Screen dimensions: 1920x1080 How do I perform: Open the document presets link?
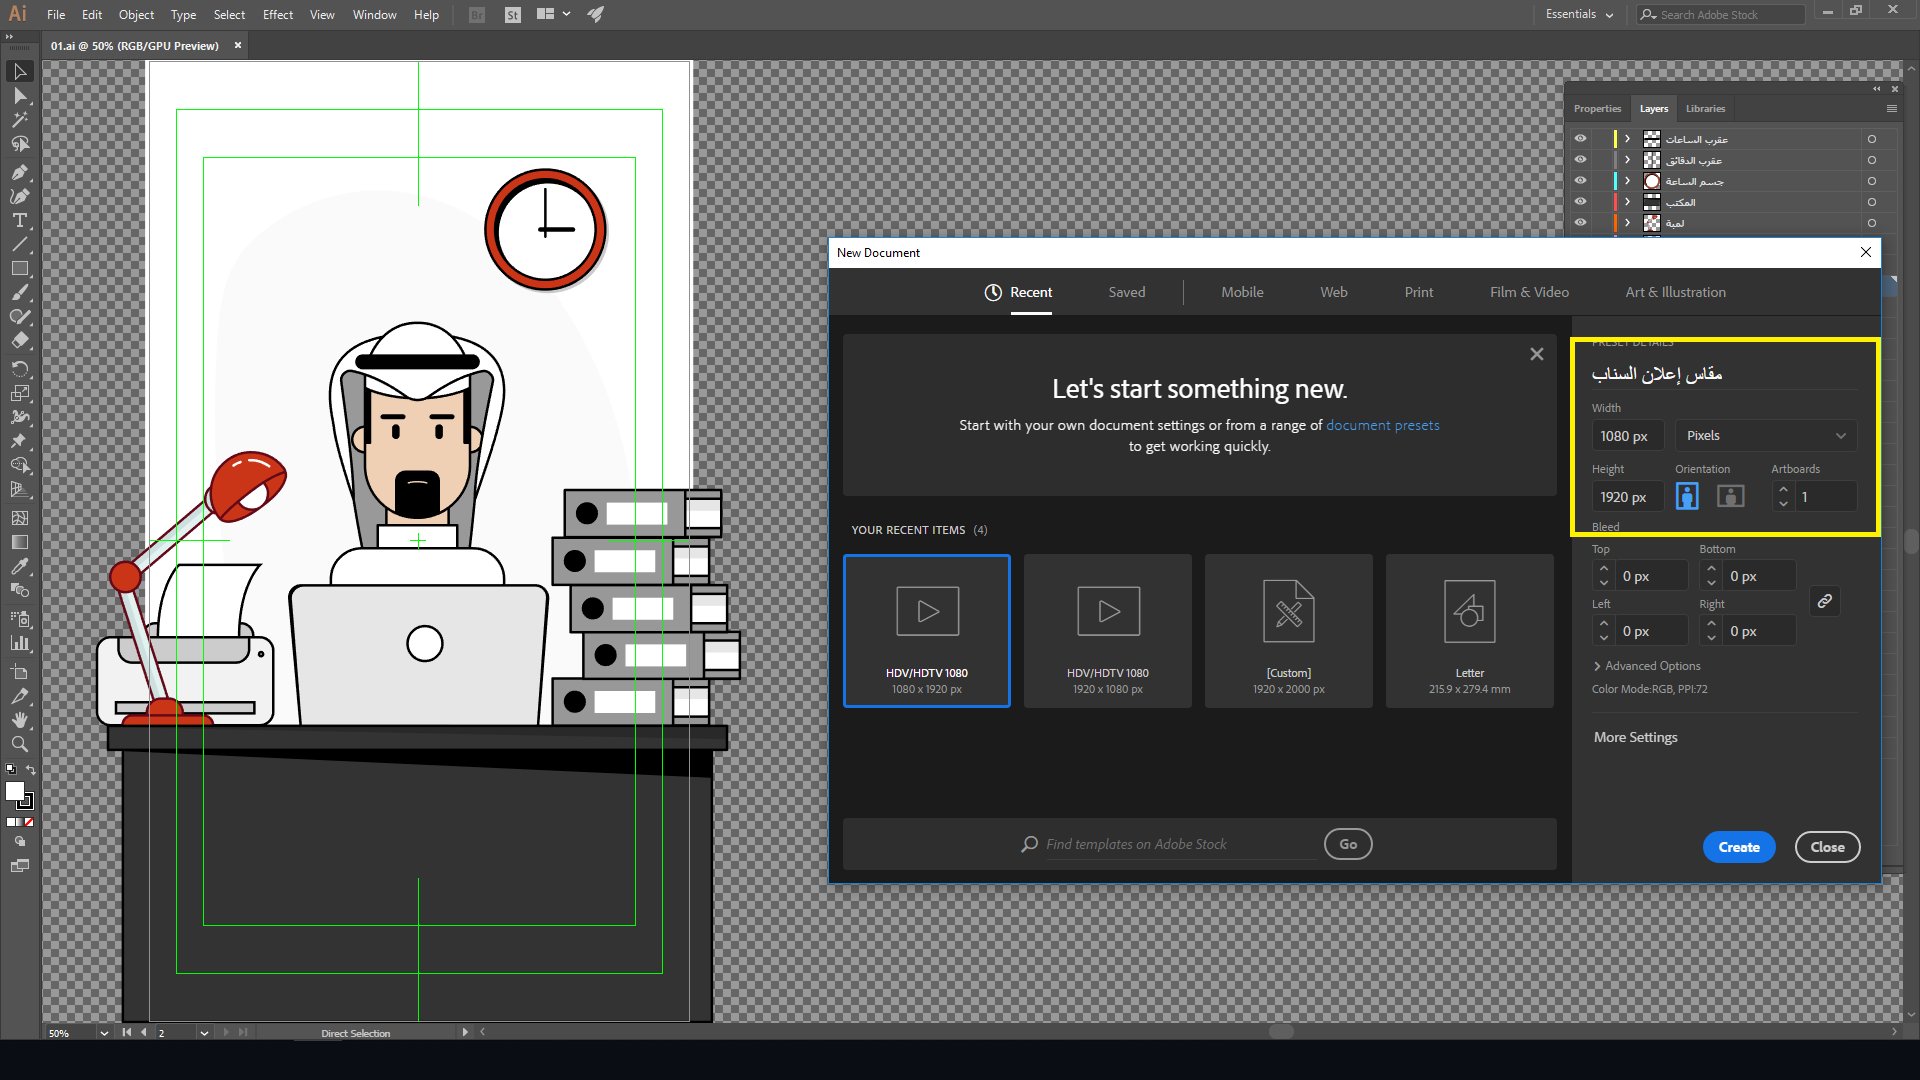coord(1382,425)
